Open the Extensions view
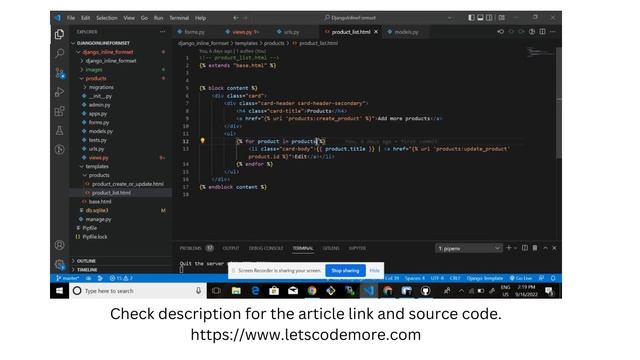The height and width of the screenshot is (360, 640). coord(60,111)
